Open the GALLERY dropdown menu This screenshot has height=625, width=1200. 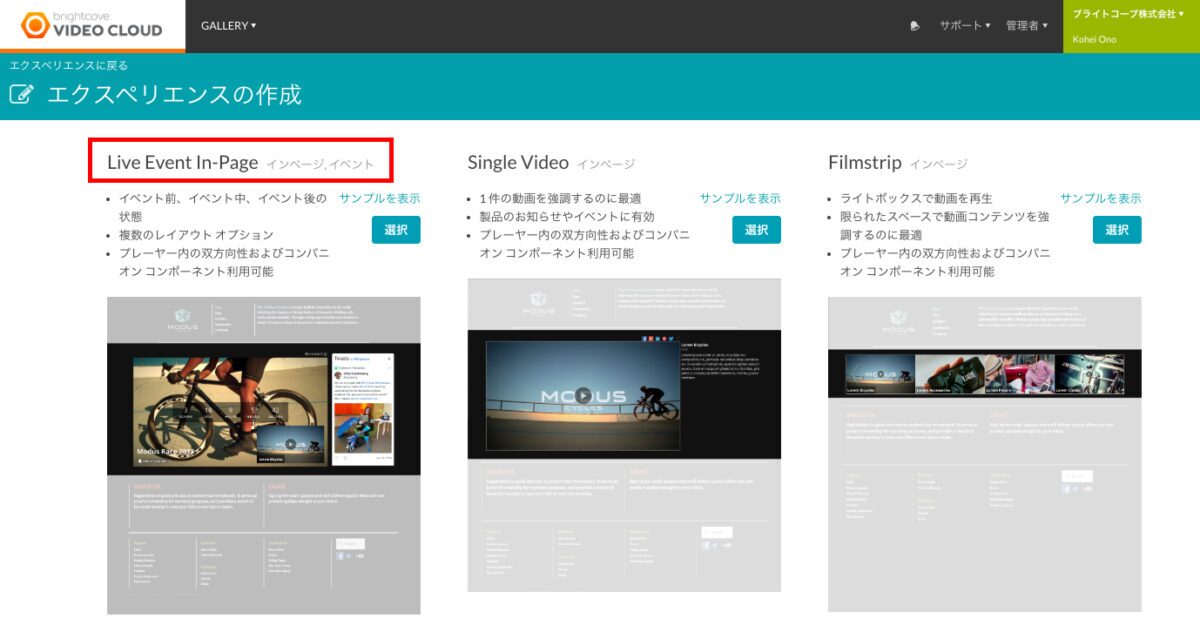coord(228,26)
